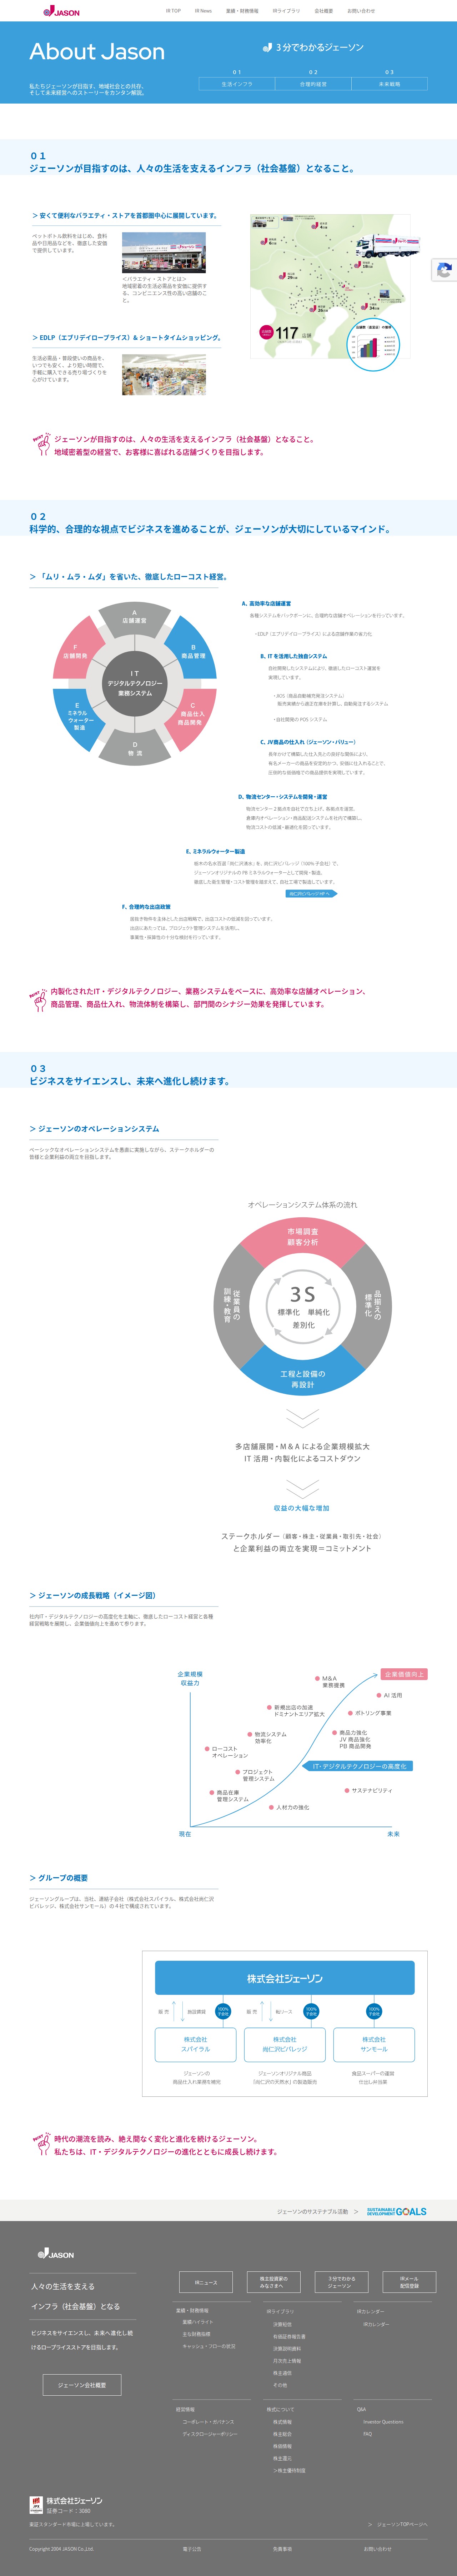The width and height of the screenshot is (457, 2576).
Task: Open IRライブラリ in the header menu
Action: (x=286, y=11)
